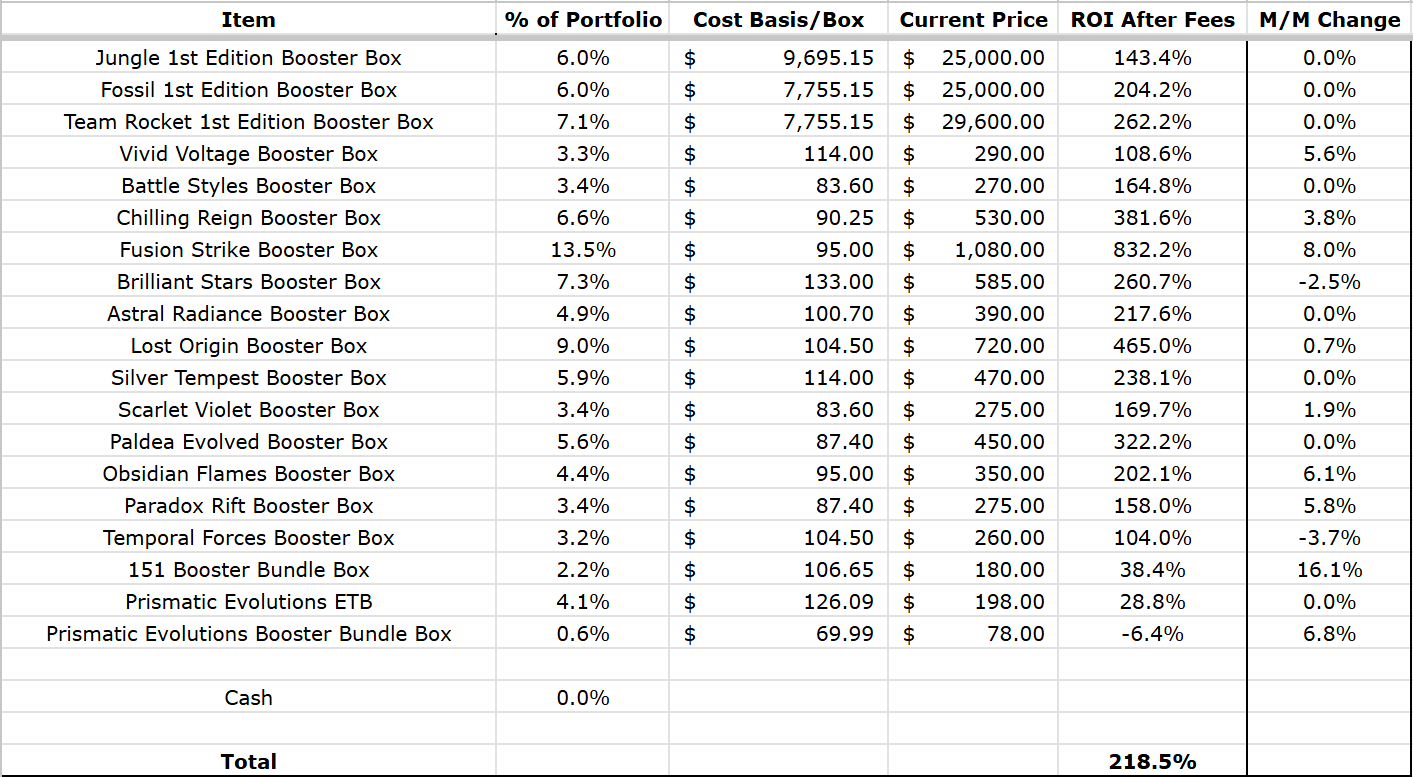Click "Astral Radiance Booster Box" item name
Screen dimensions: 1413x777
click(x=248, y=314)
